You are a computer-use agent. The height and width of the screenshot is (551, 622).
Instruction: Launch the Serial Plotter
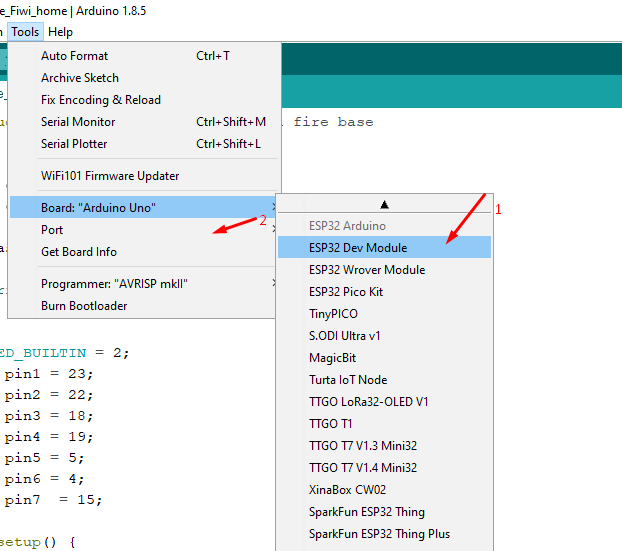[x=144, y=144]
